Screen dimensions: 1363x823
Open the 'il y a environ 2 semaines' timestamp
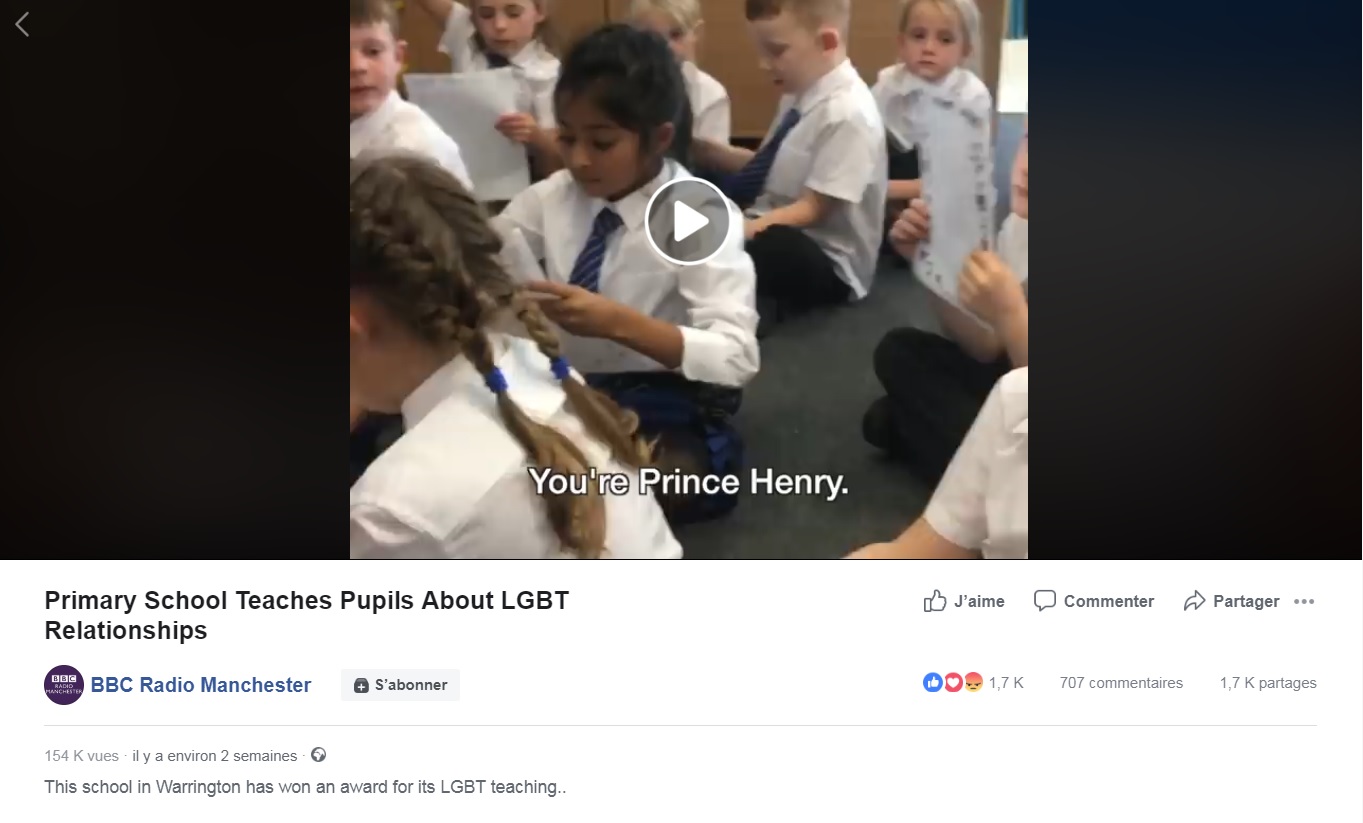(x=215, y=756)
